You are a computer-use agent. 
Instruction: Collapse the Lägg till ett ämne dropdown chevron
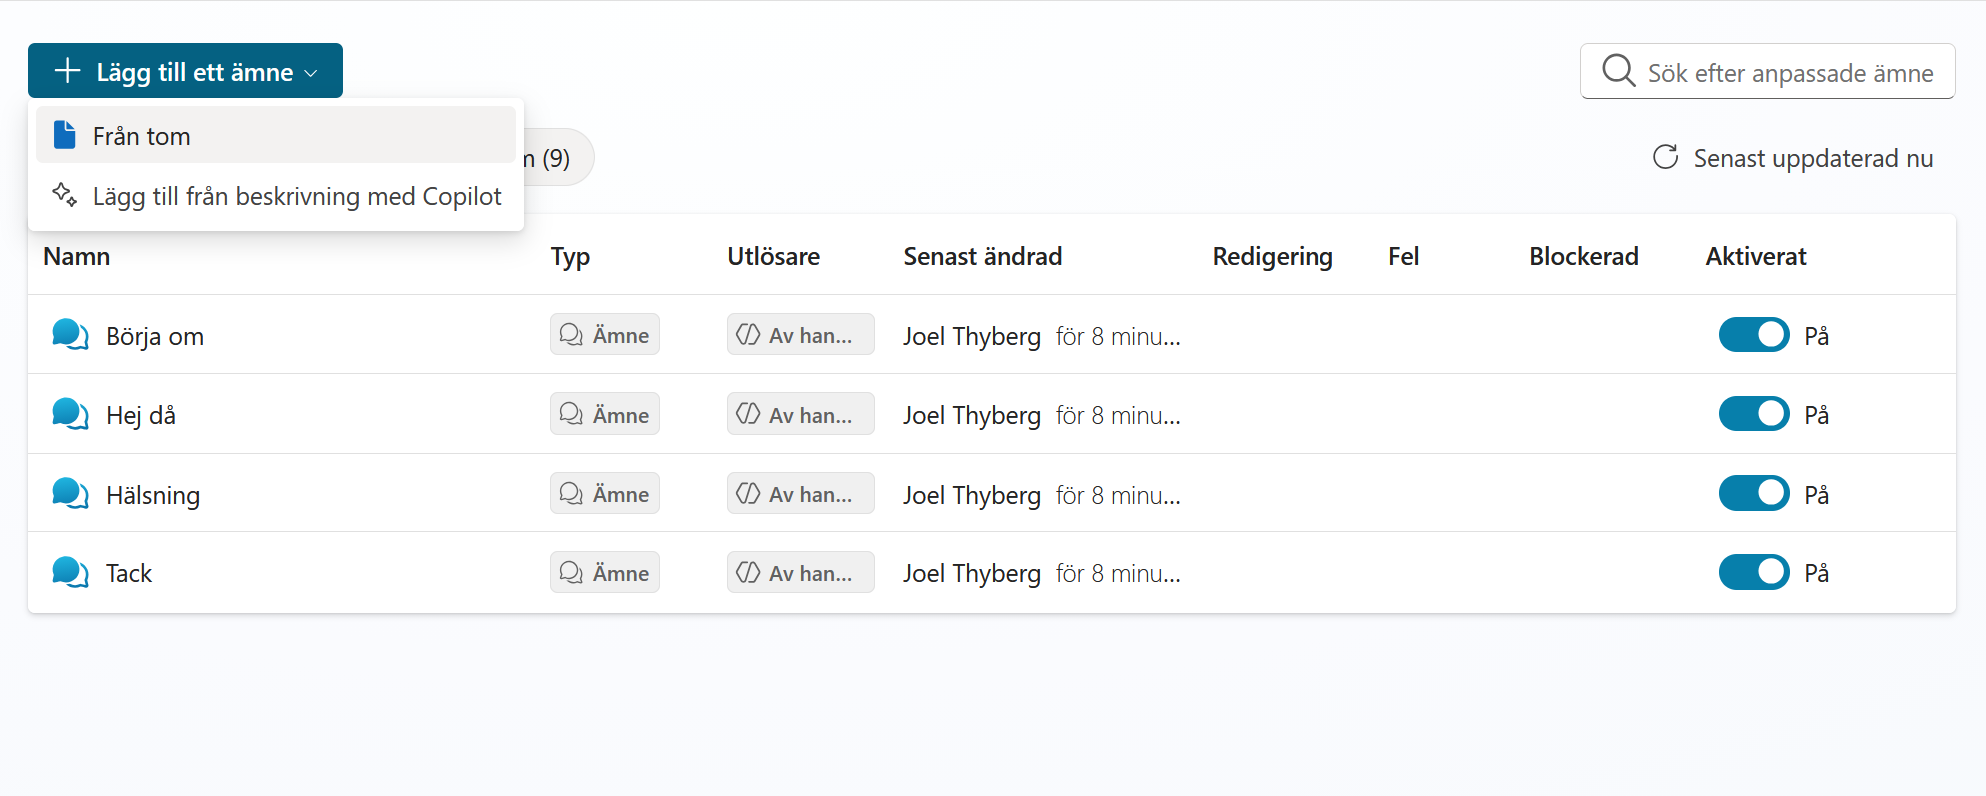coord(311,73)
